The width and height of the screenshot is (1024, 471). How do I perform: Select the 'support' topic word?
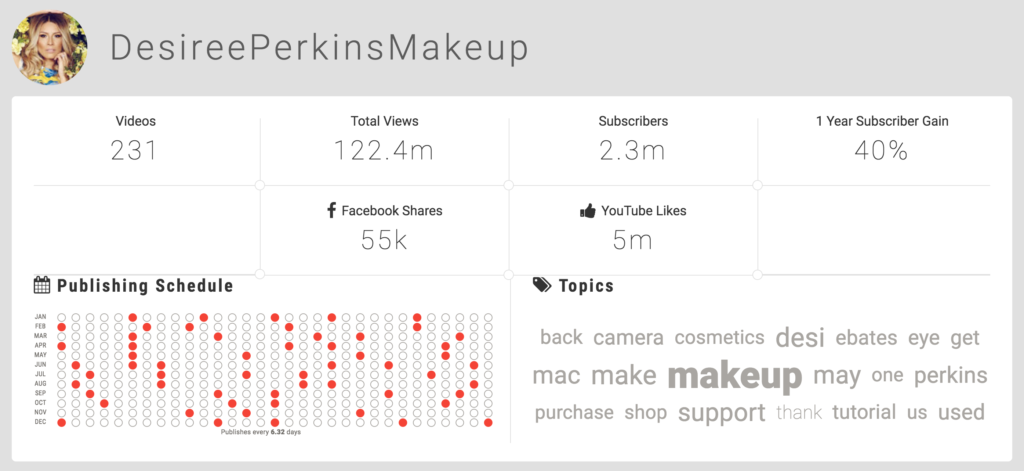click(722, 413)
